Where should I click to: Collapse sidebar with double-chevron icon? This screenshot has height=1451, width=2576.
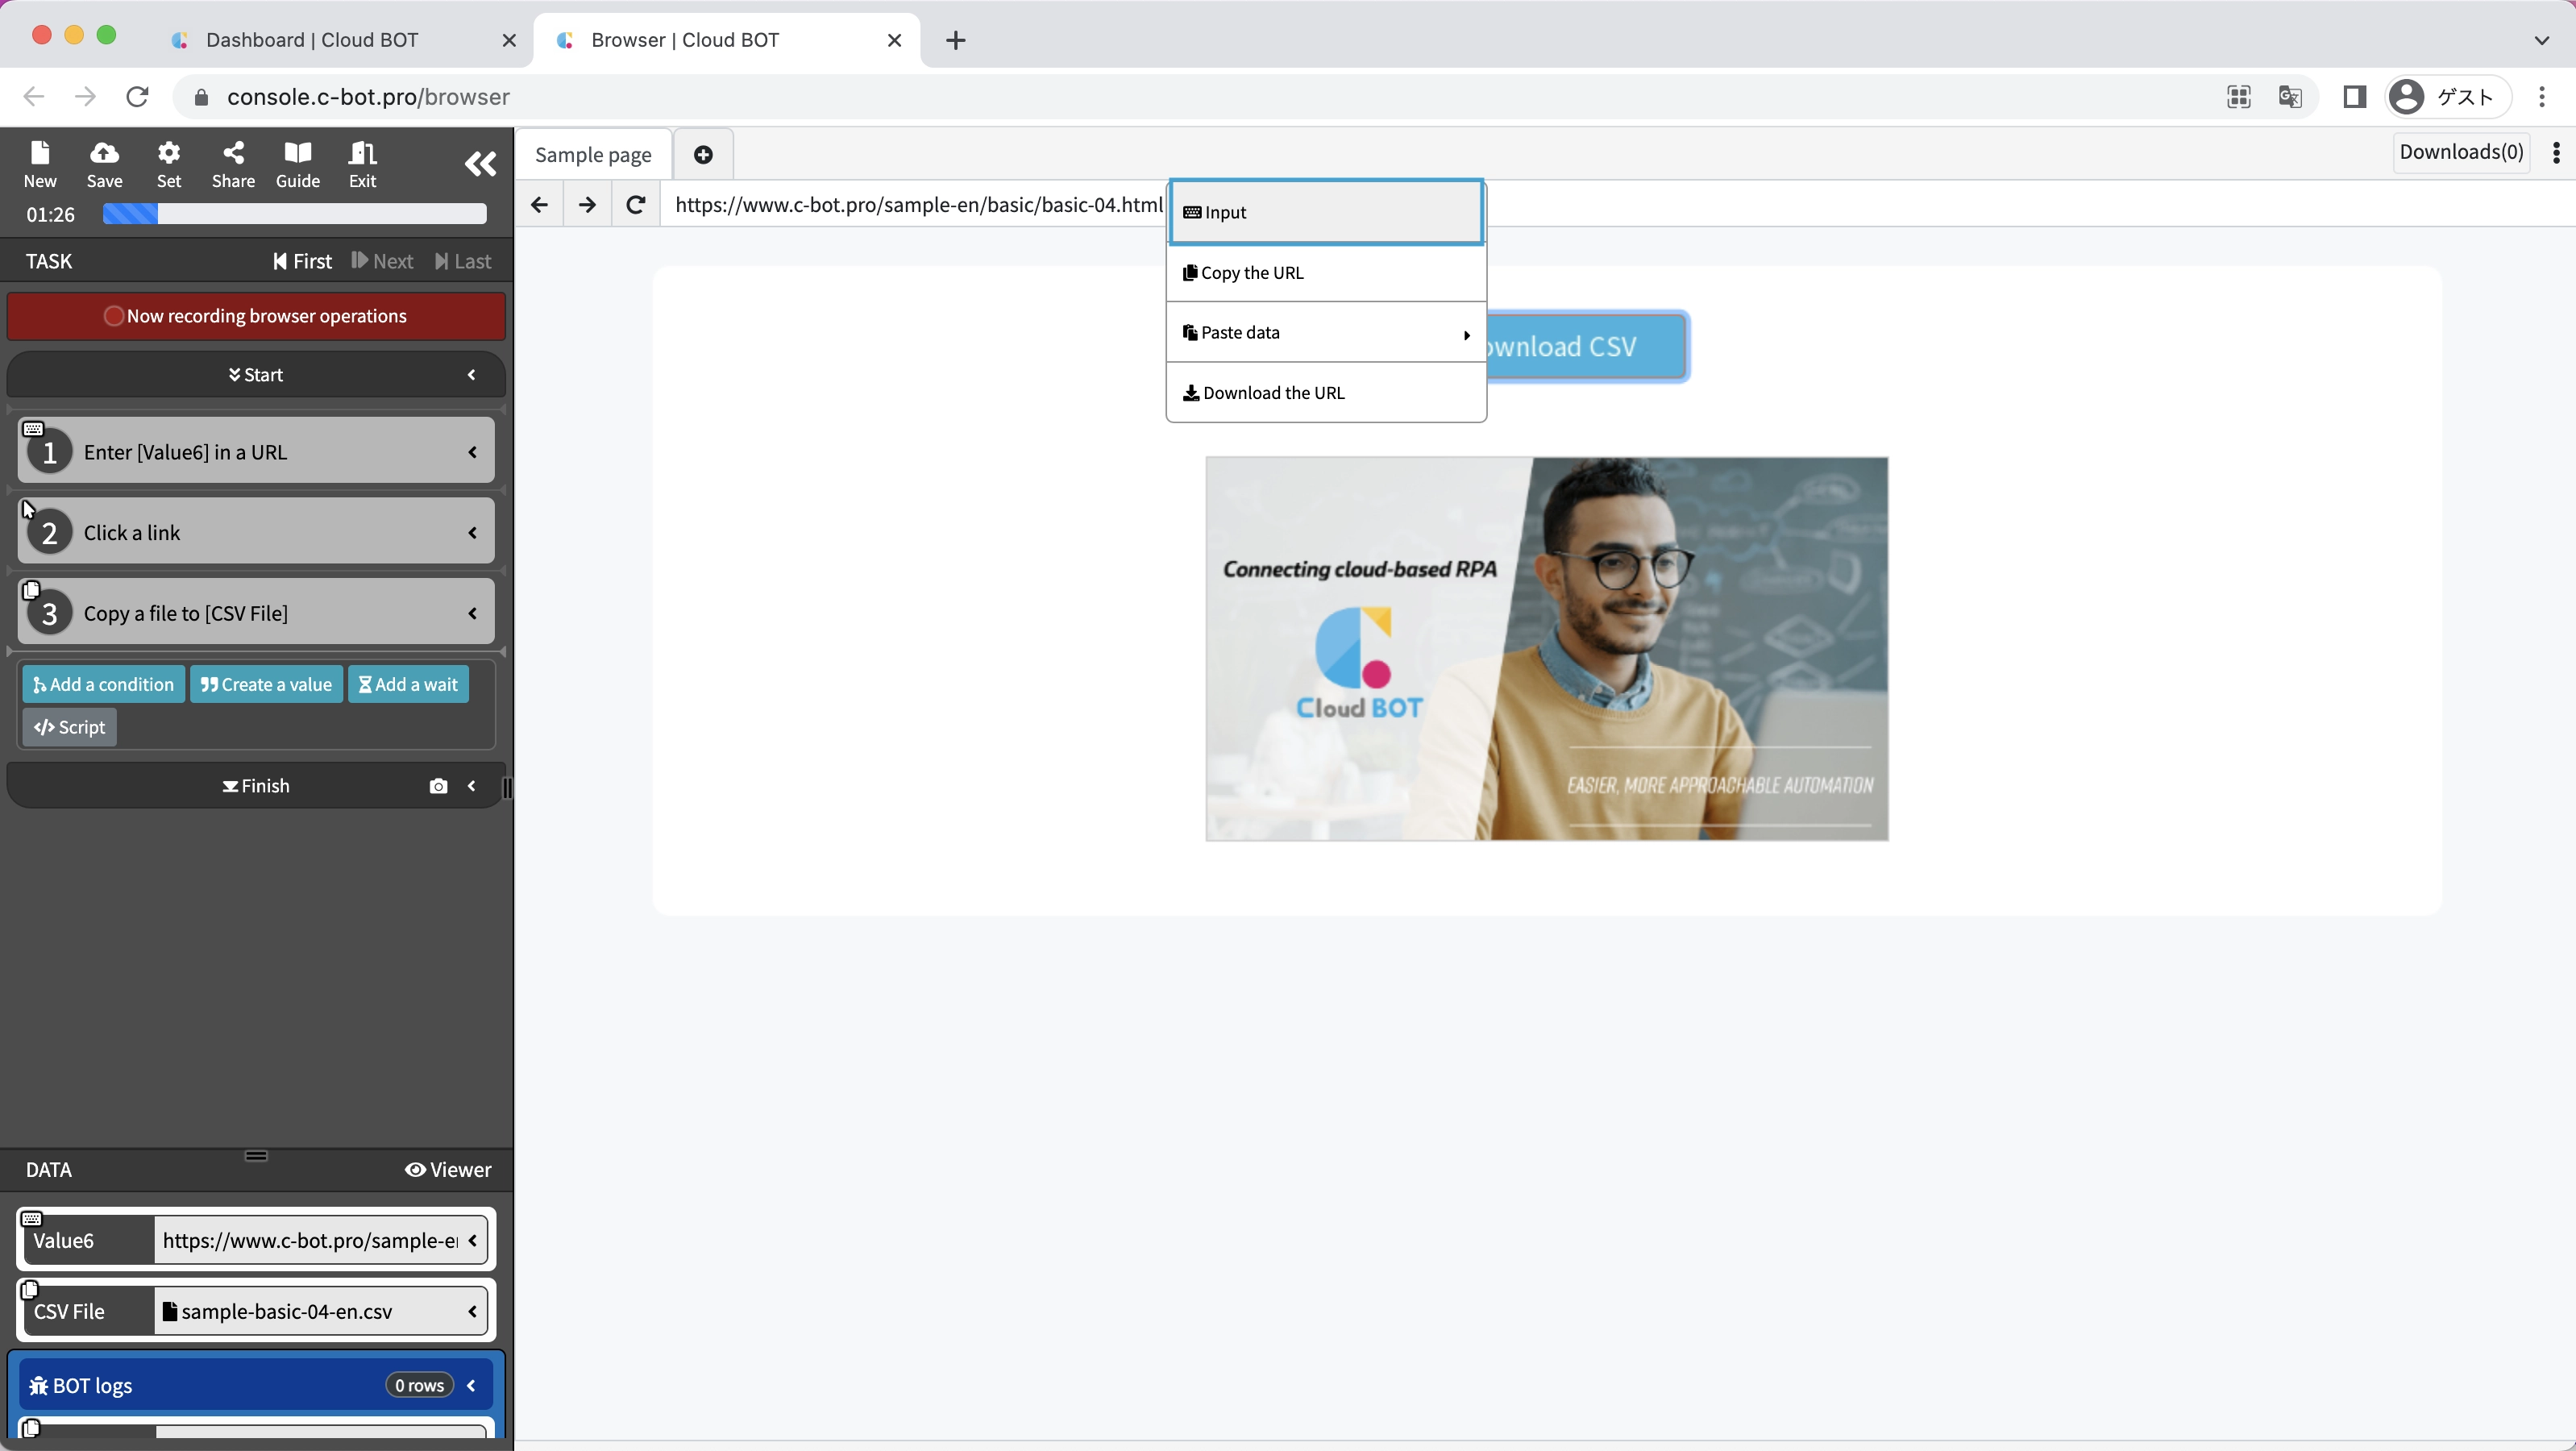pyautogui.click(x=480, y=164)
